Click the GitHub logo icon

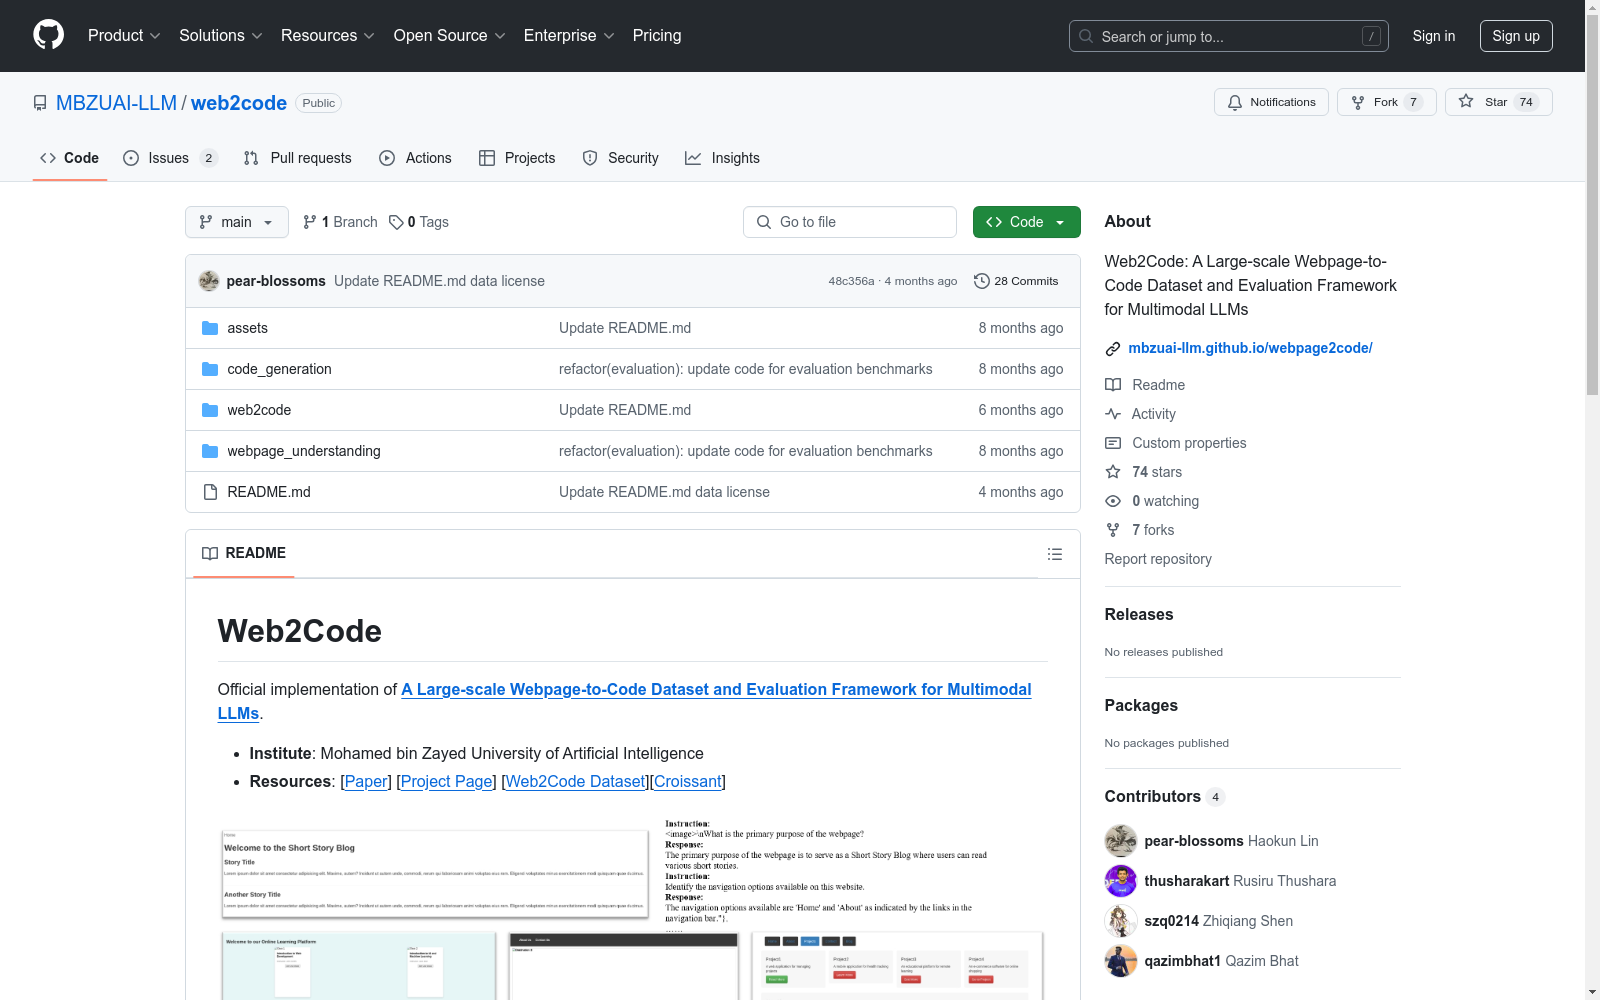[x=48, y=35]
